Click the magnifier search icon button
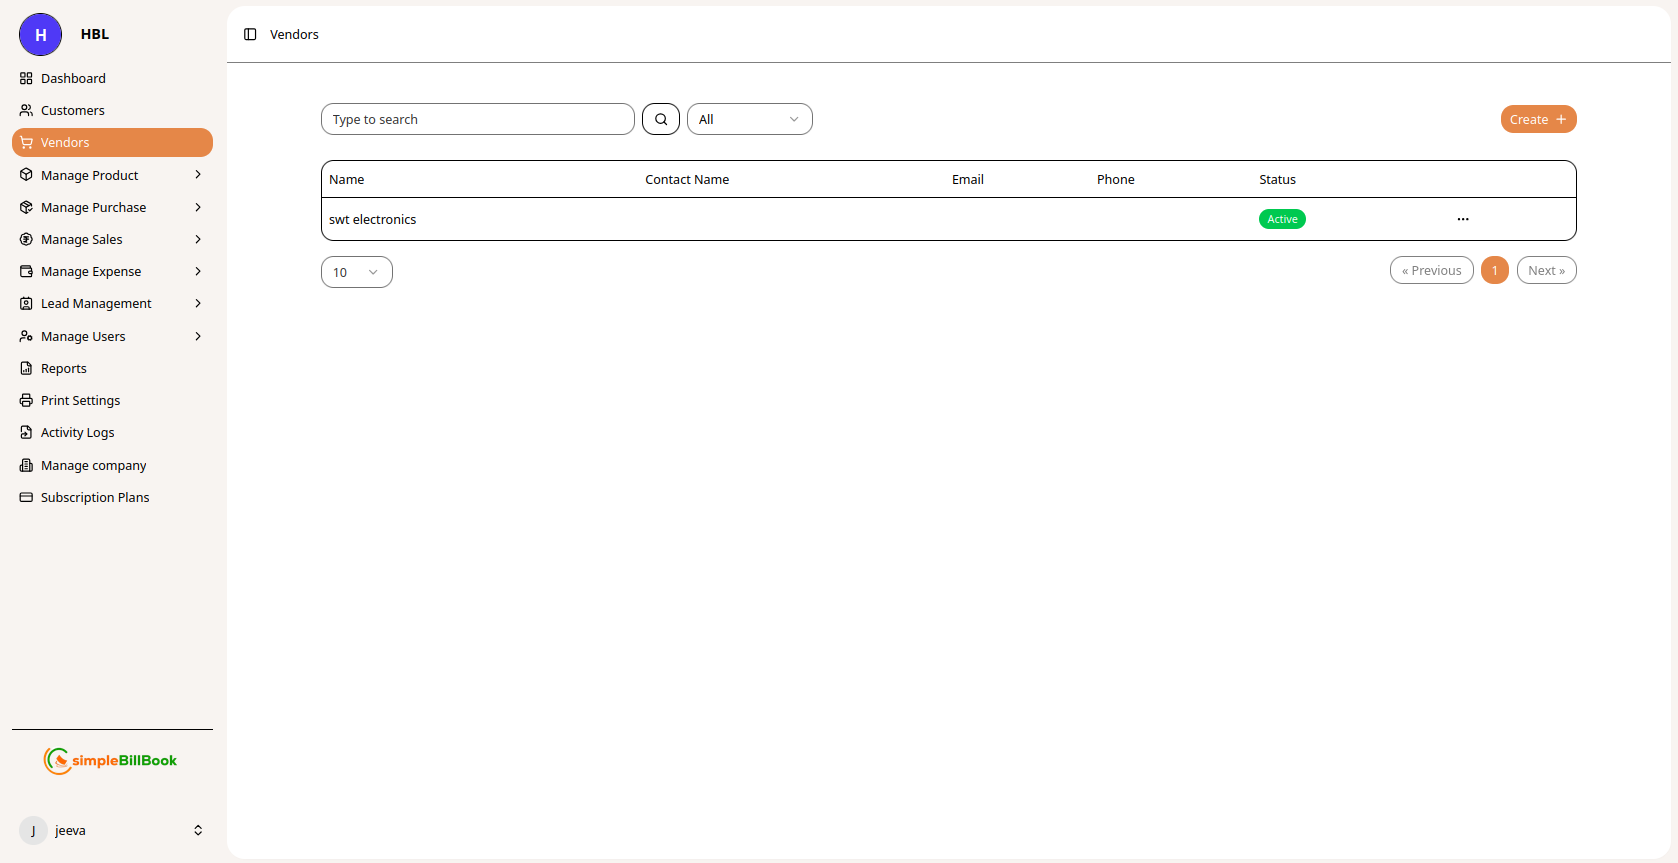1678x863 pixels. [660, 119]
